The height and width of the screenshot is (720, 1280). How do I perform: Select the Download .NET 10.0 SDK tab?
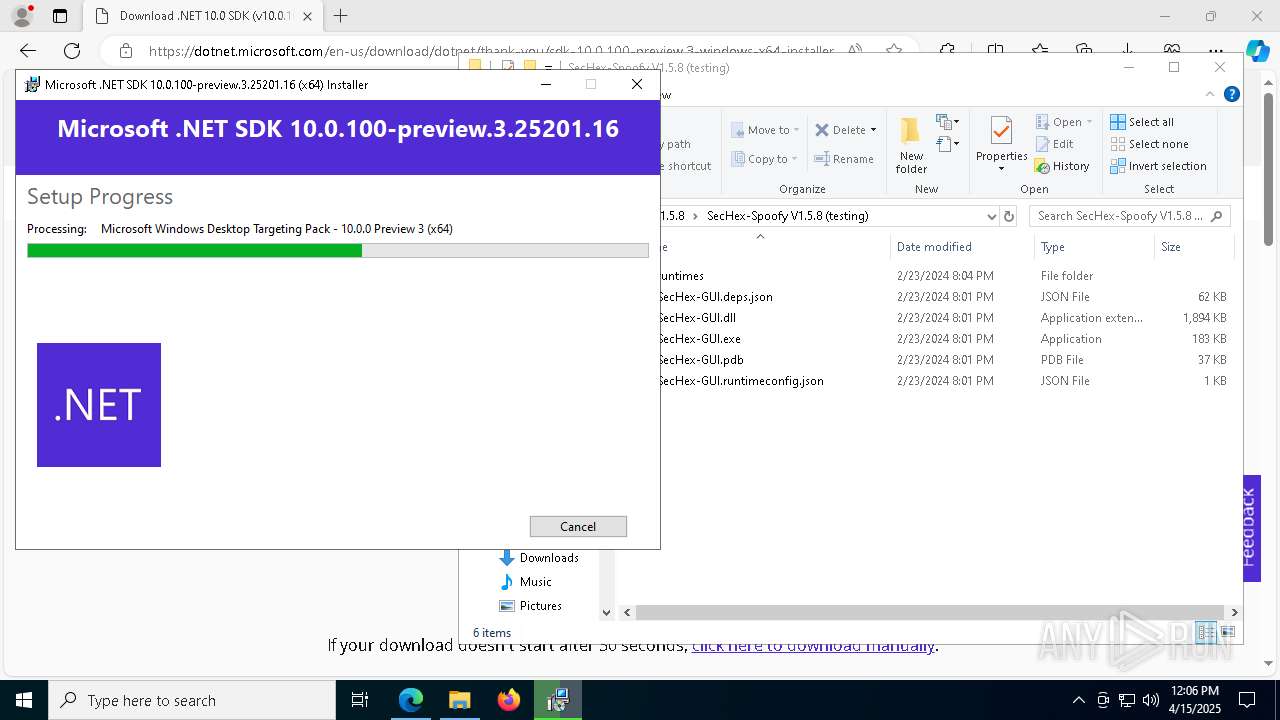(203, 16)
